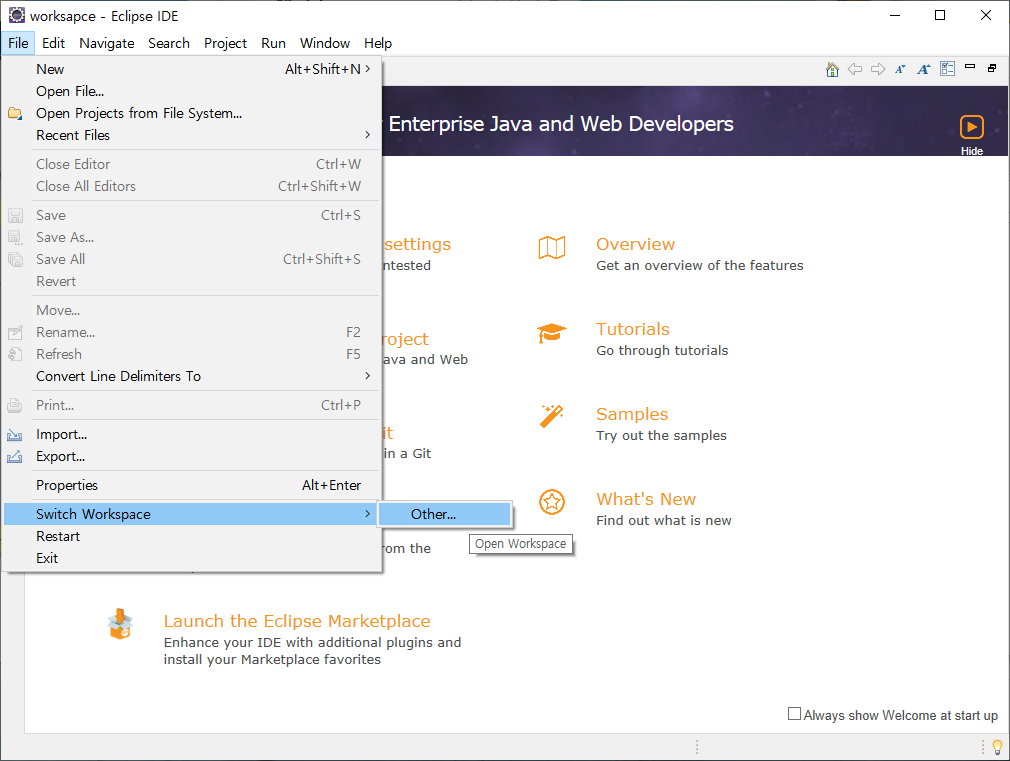
Task: Open the What's New link
Action: 645,499
